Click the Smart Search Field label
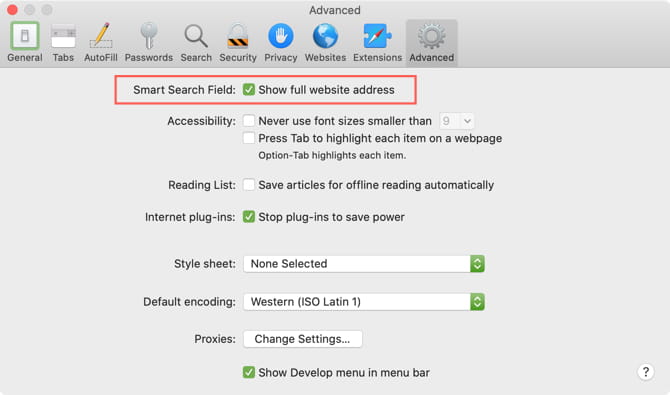Screen dimensions: 670x395 [184, 90]
